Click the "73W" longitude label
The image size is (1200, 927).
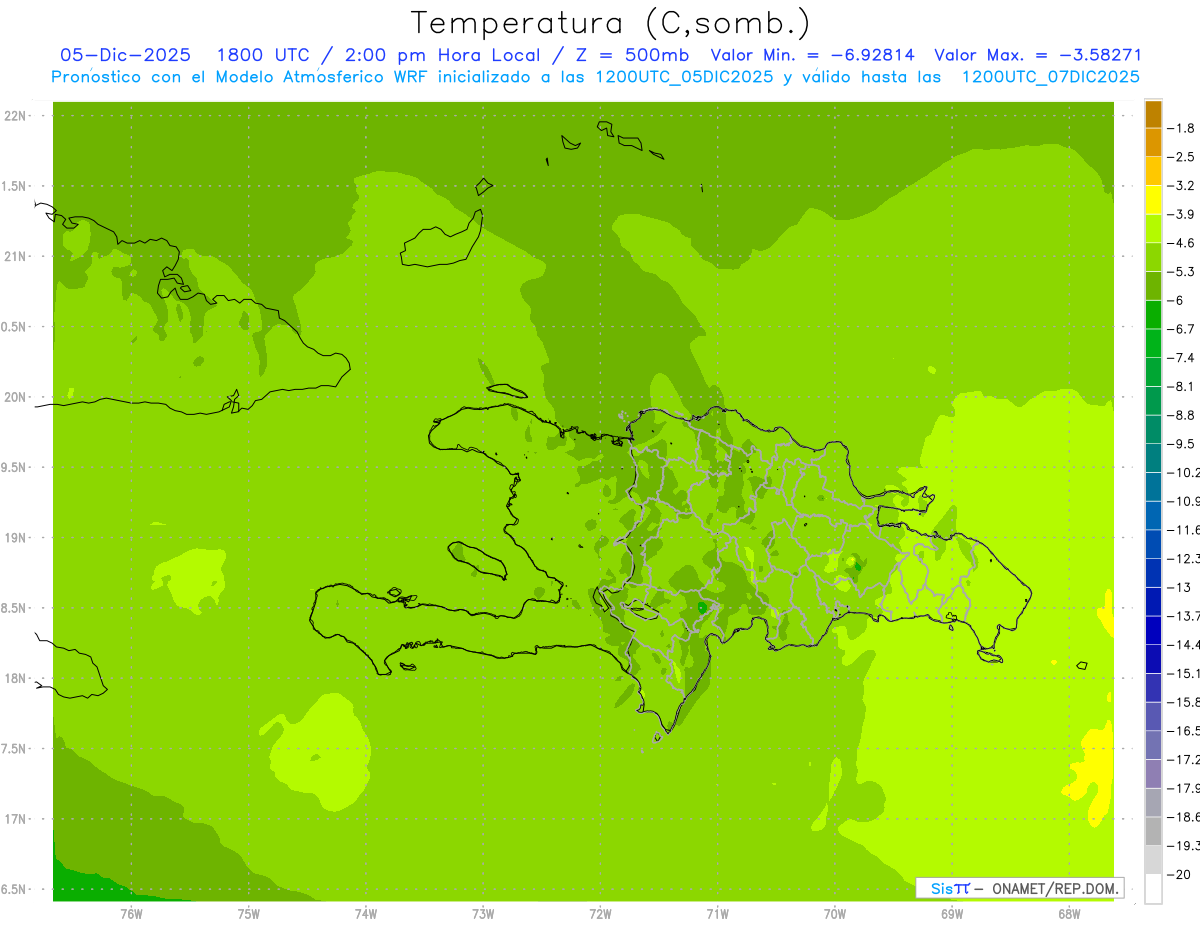click(483, 914)
